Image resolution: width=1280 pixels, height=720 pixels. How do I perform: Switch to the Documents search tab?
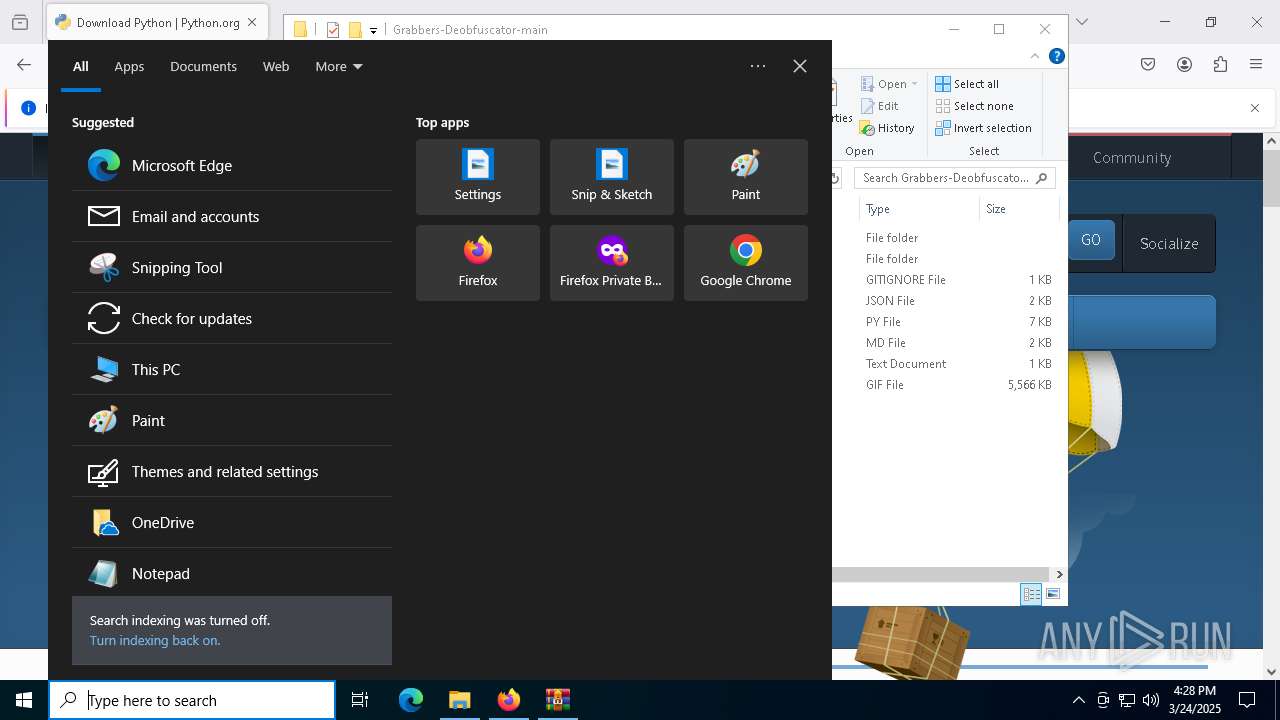pos(203,66)
